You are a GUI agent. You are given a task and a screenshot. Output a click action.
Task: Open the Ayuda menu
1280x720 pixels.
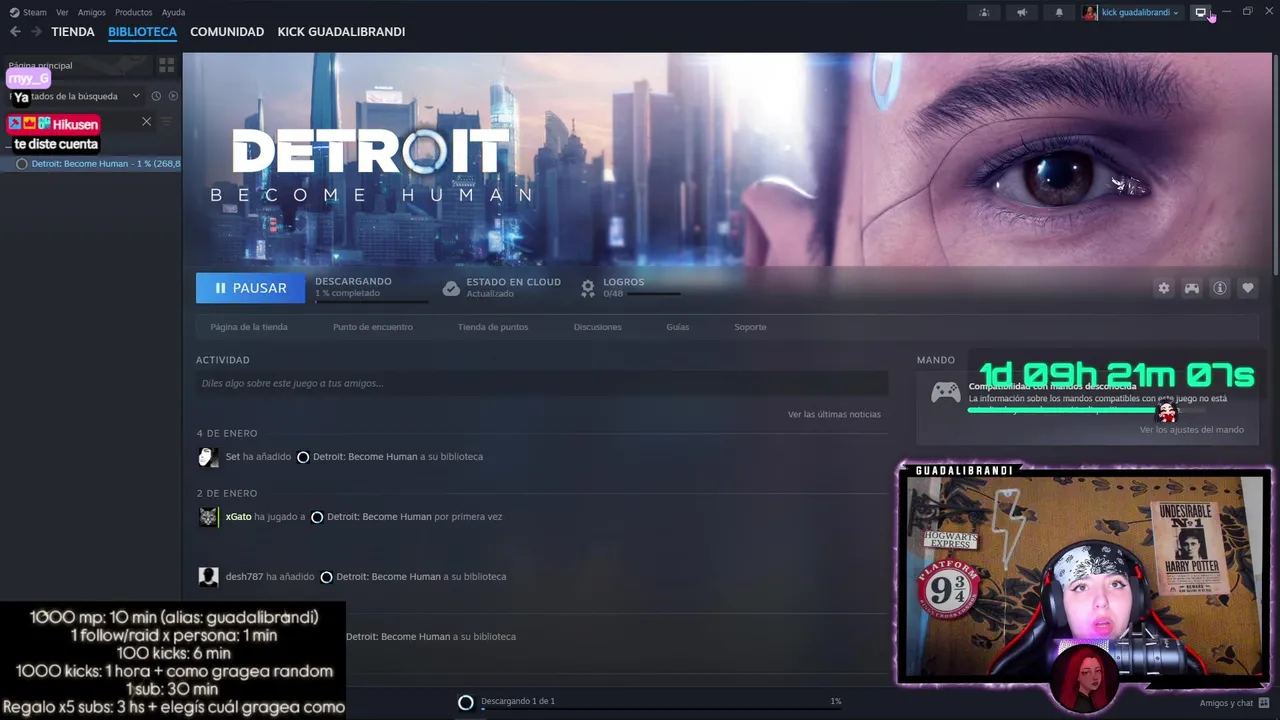pos(173,12)
